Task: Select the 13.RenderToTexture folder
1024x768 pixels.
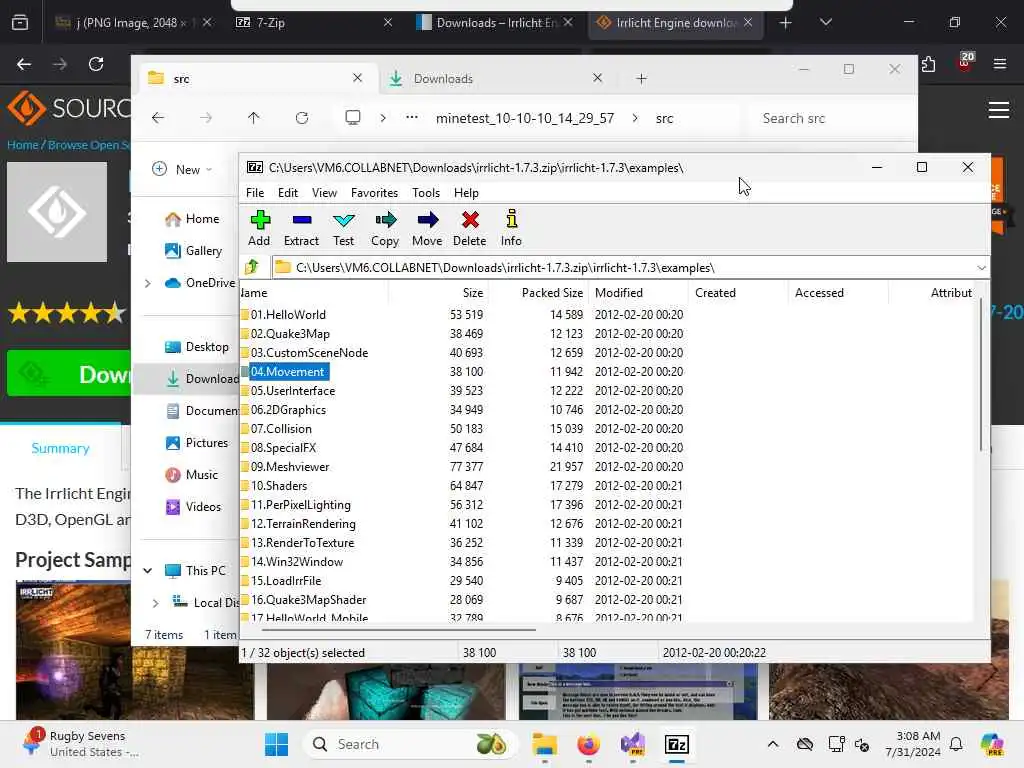Action: tap(302, 543)
